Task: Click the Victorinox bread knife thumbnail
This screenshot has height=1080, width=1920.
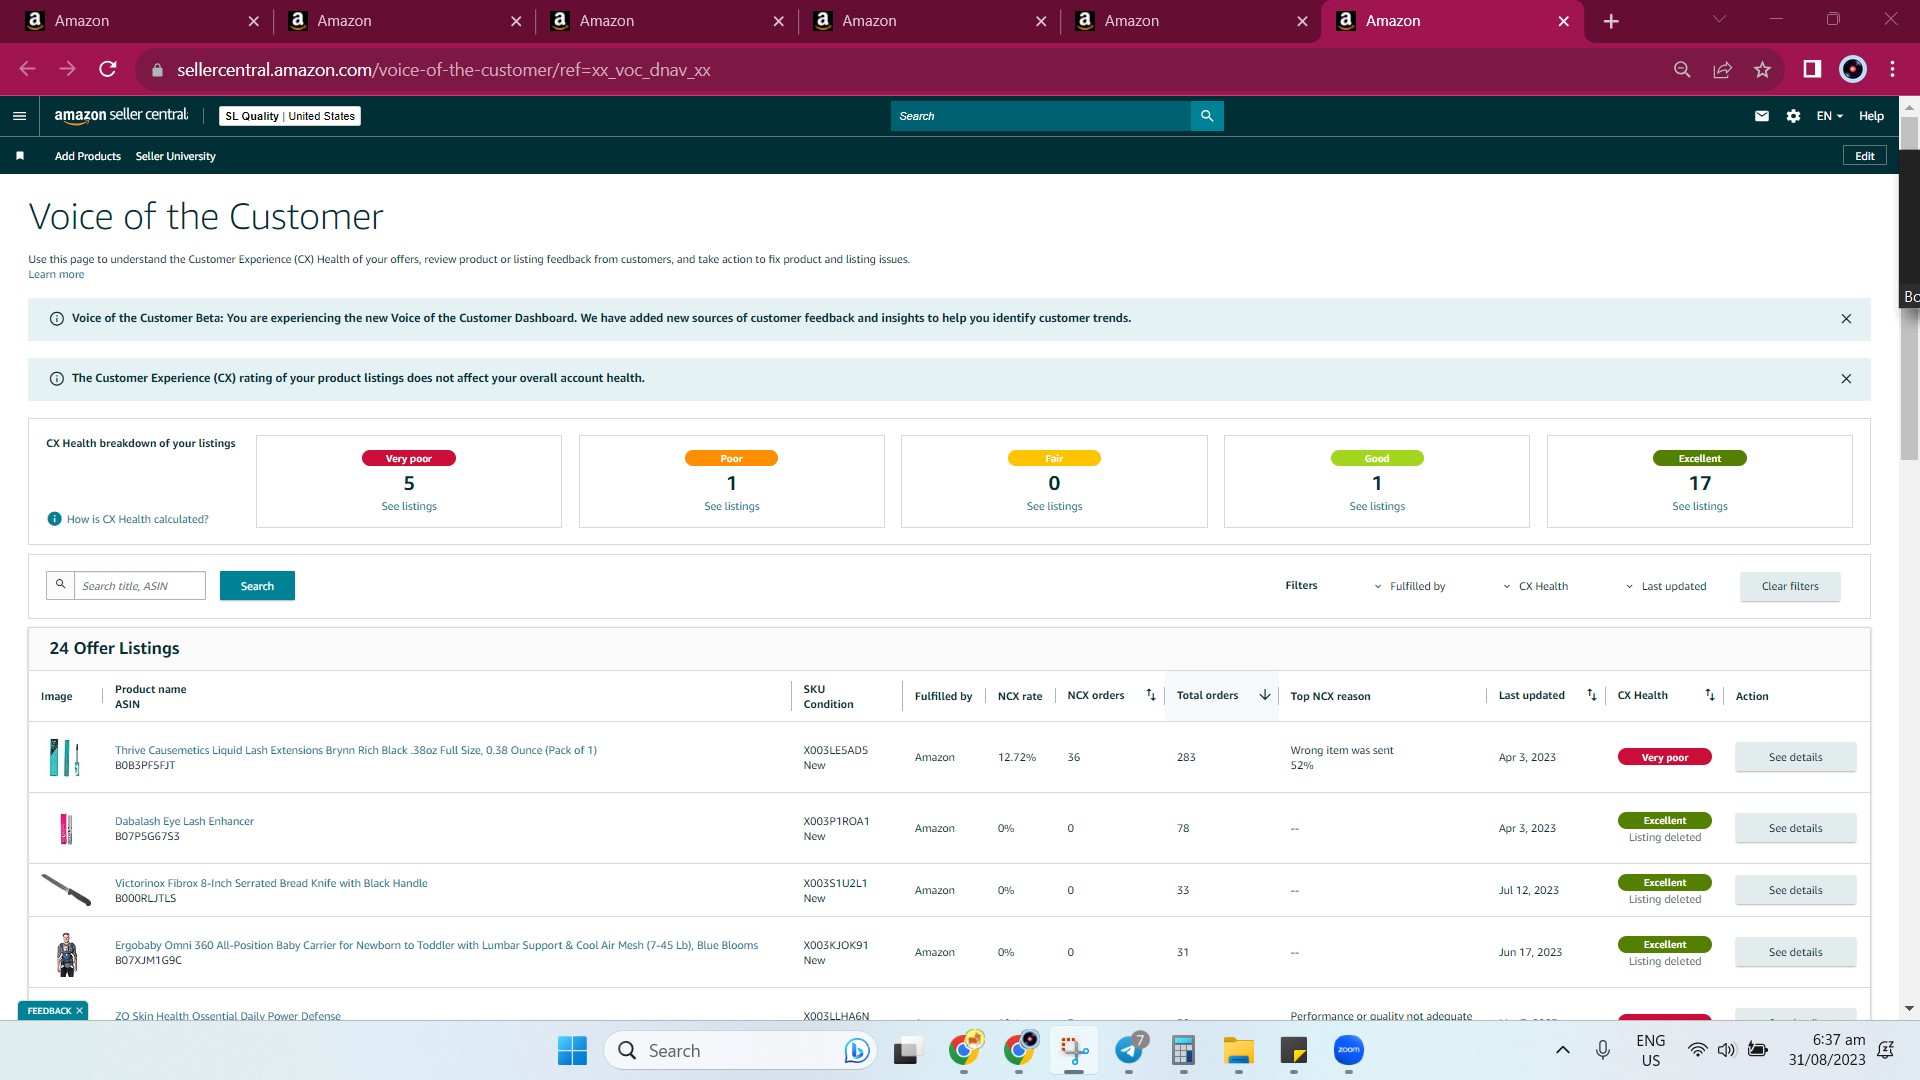Action: click(x=66, y=890)
